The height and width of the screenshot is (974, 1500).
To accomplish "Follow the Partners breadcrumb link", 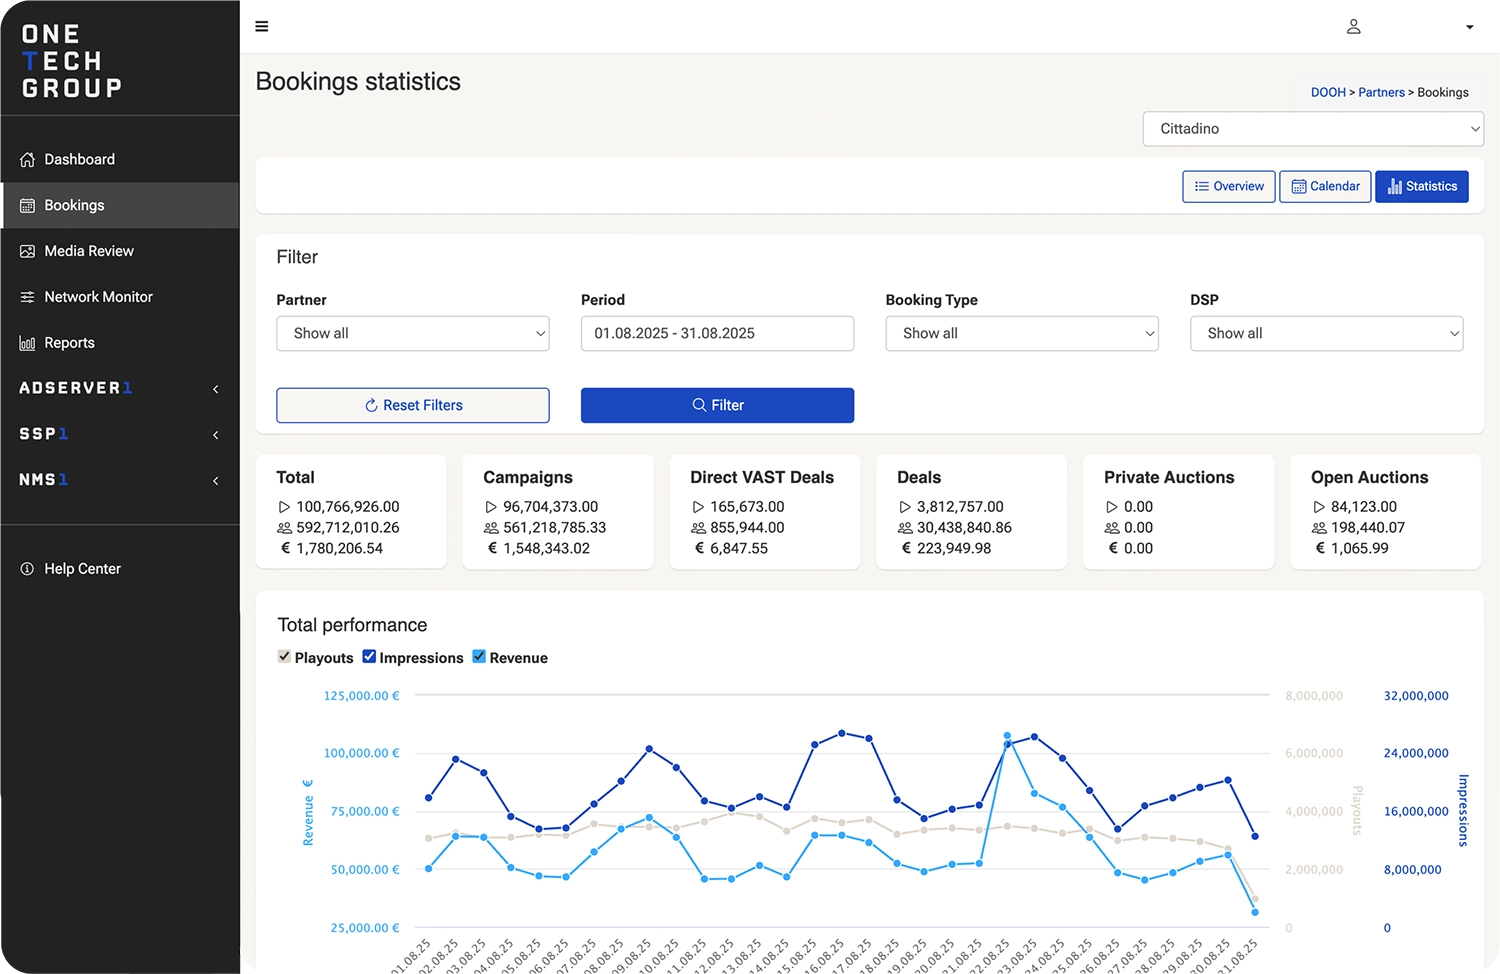I will 1381,93.
